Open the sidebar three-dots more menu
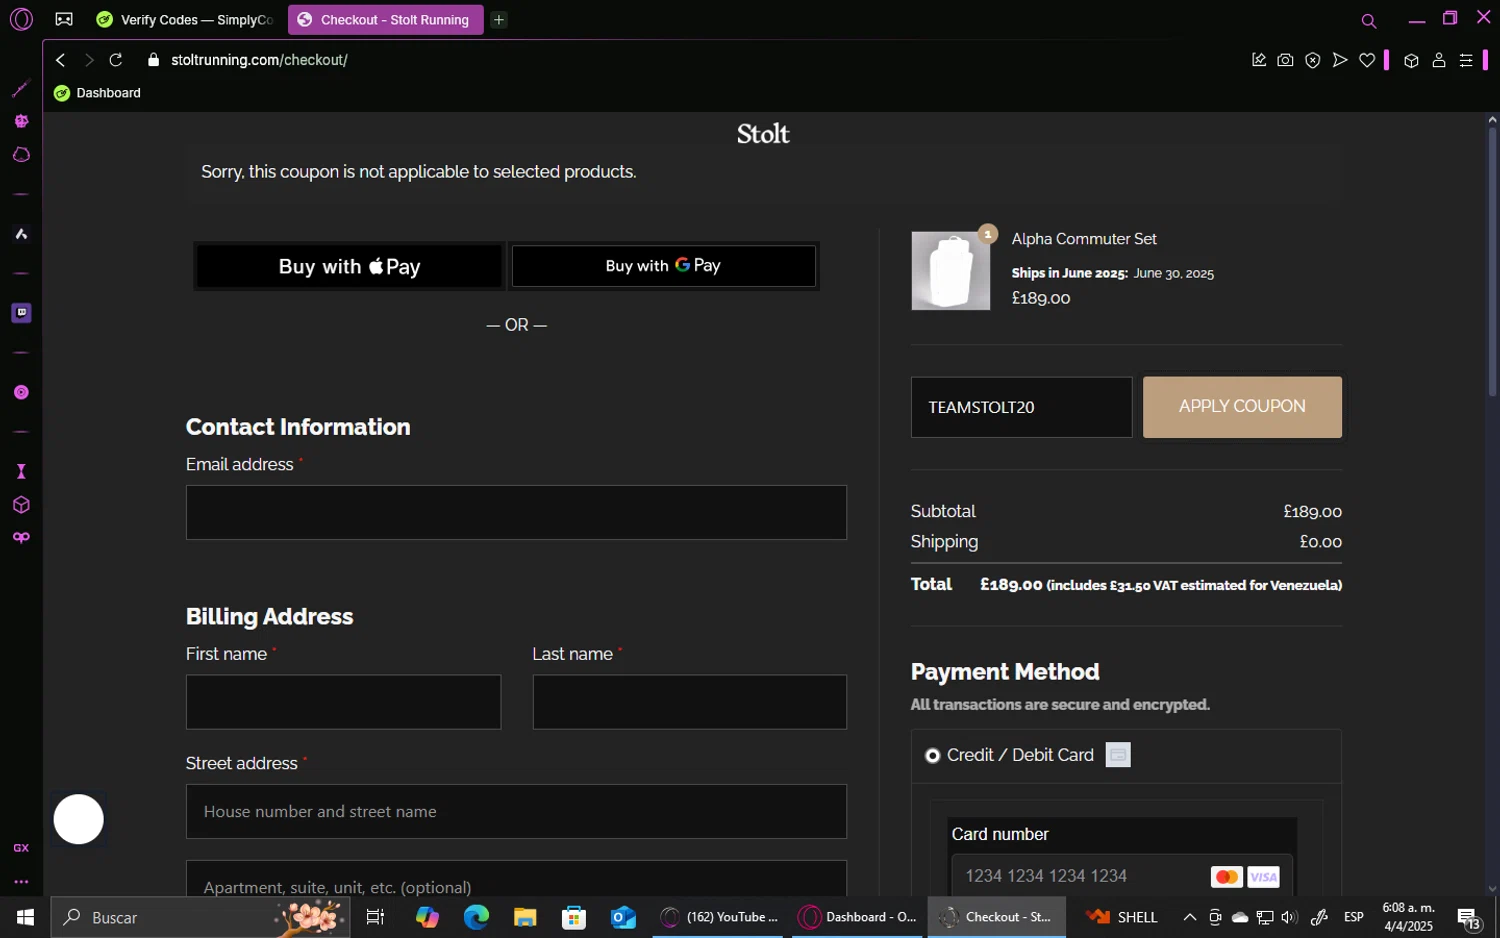1500x938 pixels. [x=21, y=882]
